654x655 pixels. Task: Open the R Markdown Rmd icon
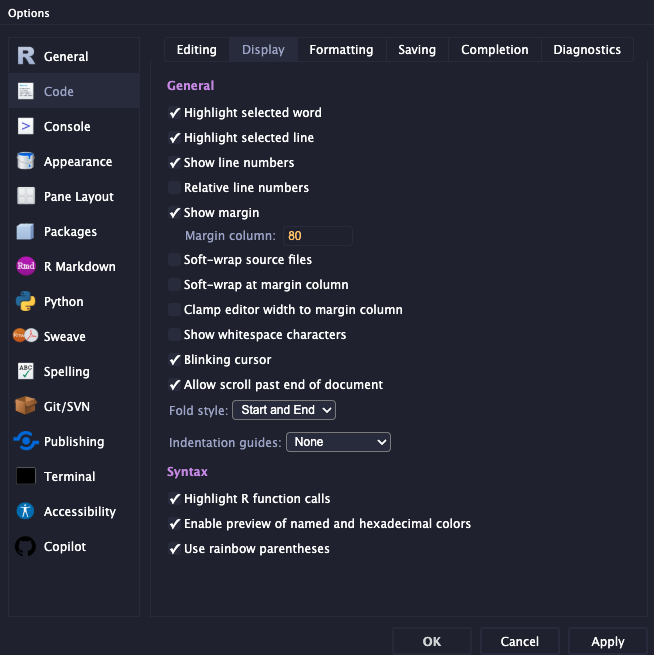26,267
